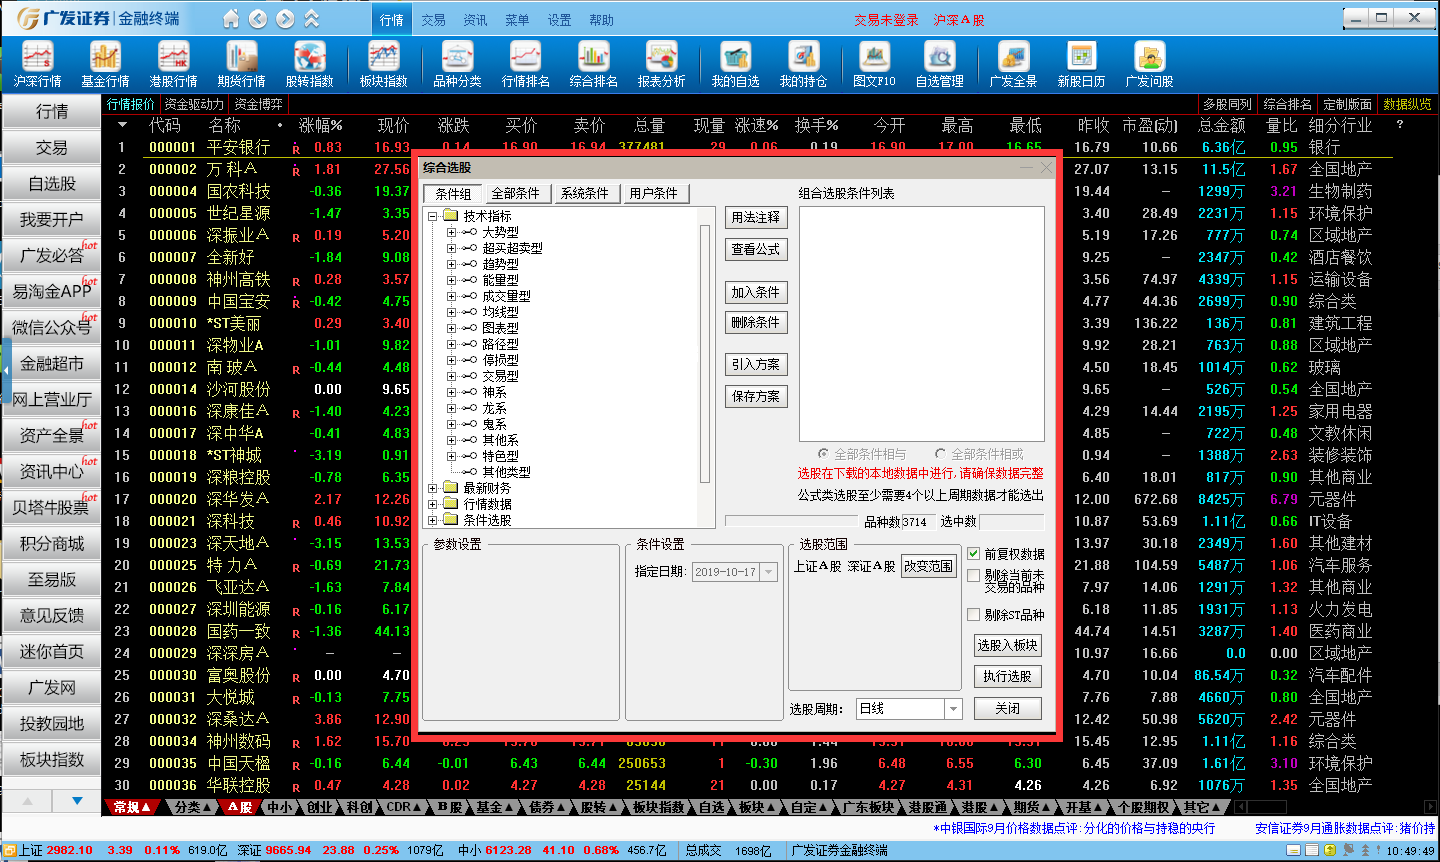Click the system tray clock 10:49:49
The width and height of the screenshot is (1440, 862).
pyautogui.click(x=1410, y=851)
